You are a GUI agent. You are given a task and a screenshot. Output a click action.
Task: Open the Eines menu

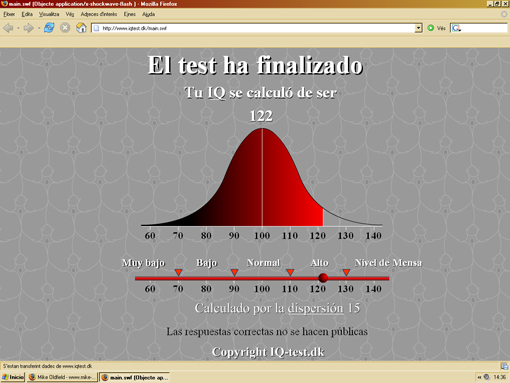point(130,14)
